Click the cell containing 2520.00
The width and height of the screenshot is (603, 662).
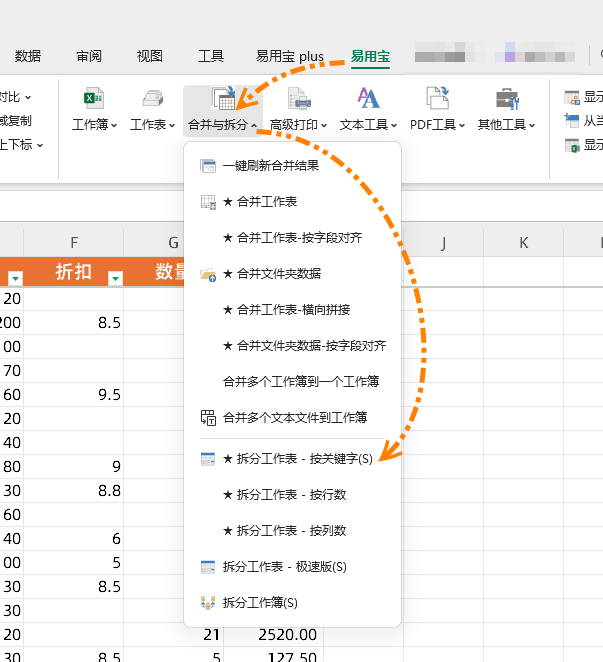pyautogui.click(x=273, y=635)
